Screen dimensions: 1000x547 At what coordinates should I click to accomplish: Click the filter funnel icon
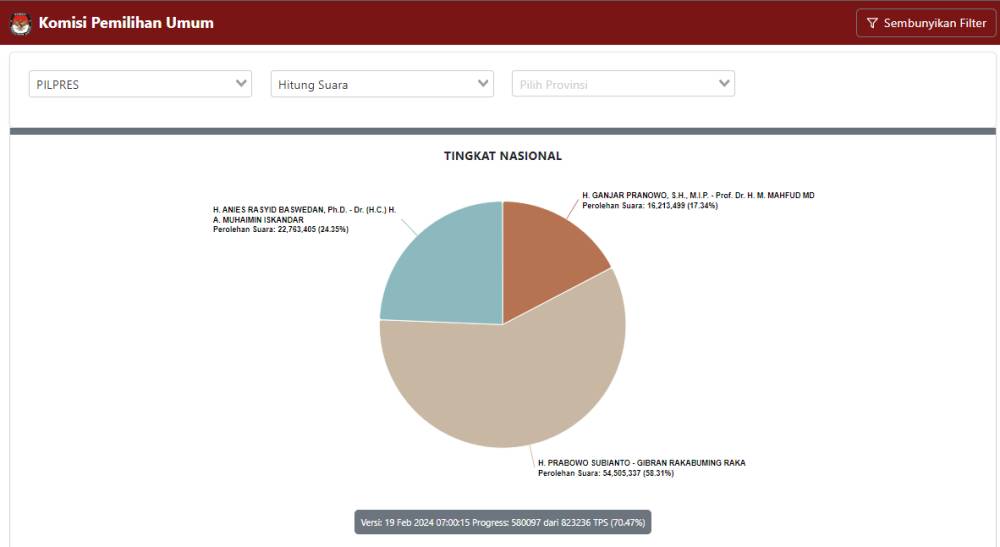point(872,23)
